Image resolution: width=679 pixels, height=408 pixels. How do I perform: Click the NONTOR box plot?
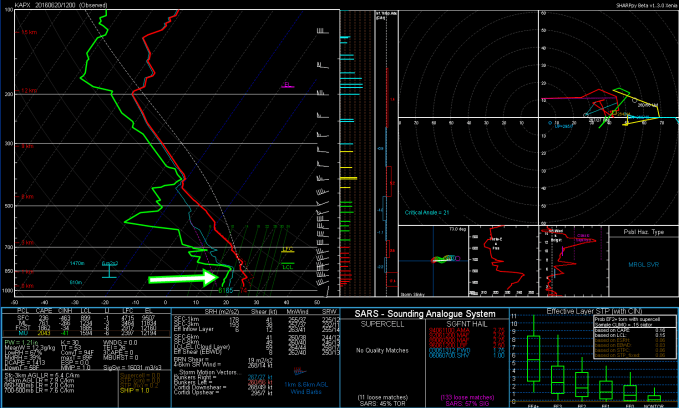point(654,397)
